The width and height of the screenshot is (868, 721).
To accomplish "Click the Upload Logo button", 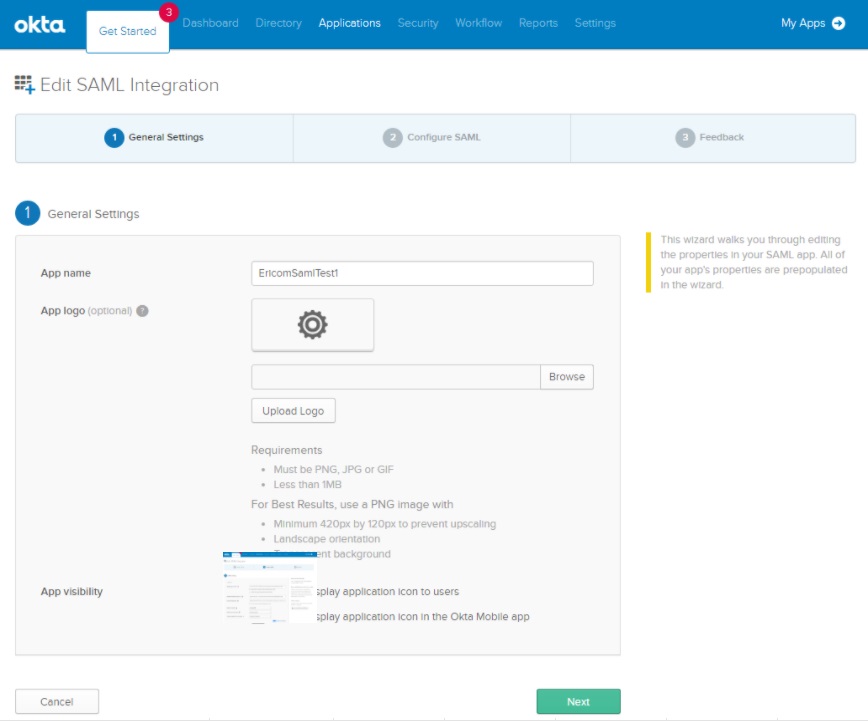I will pos(293,411).
